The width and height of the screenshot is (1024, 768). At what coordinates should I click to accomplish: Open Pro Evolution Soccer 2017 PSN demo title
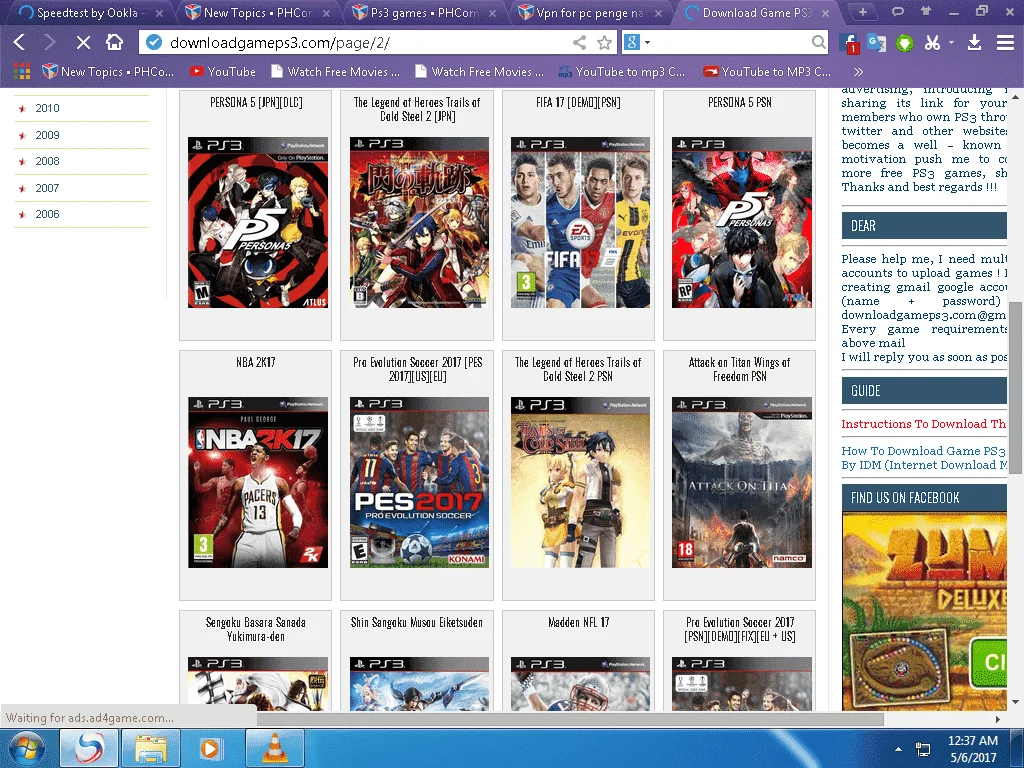[740, 629]
